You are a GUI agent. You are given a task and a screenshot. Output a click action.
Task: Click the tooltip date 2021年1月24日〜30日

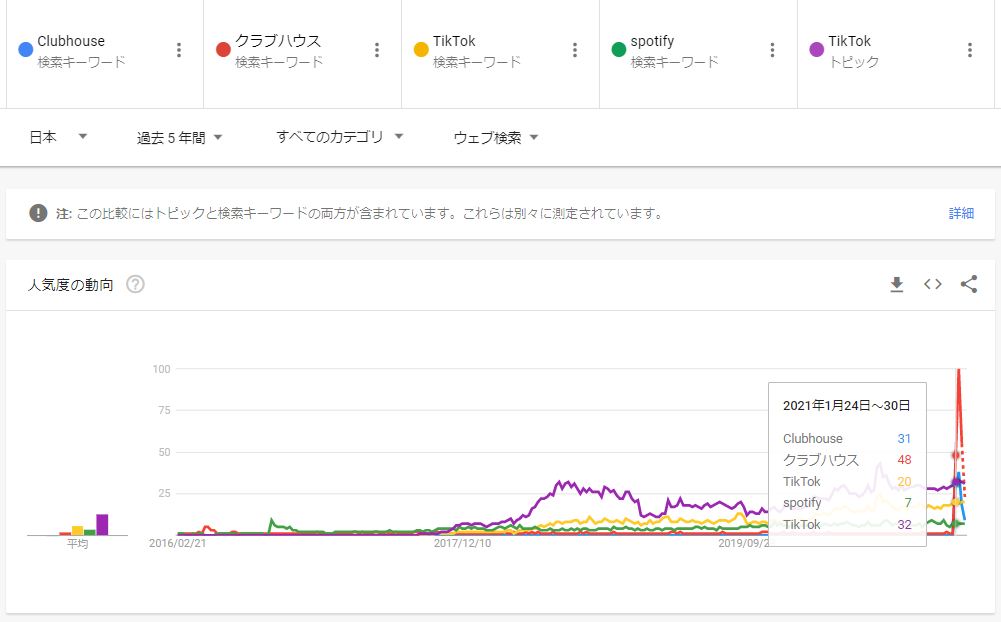pyautogui.click(x=847, y=406)
